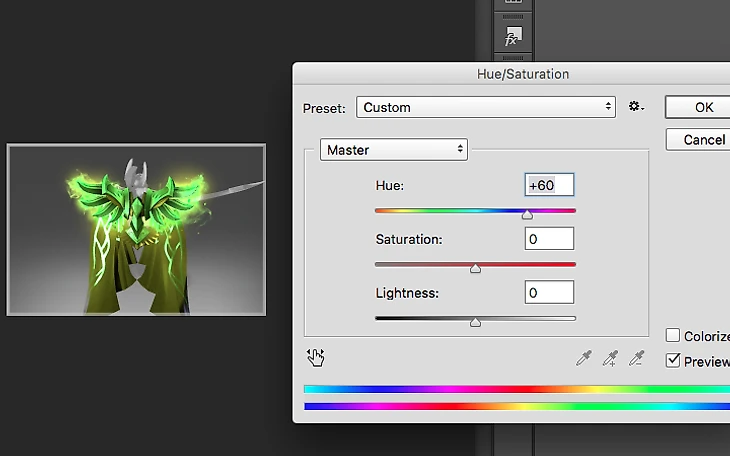Screen dimensions: 730x456
Task: Click the Hue slider handle
Action: tap(527, 213)
